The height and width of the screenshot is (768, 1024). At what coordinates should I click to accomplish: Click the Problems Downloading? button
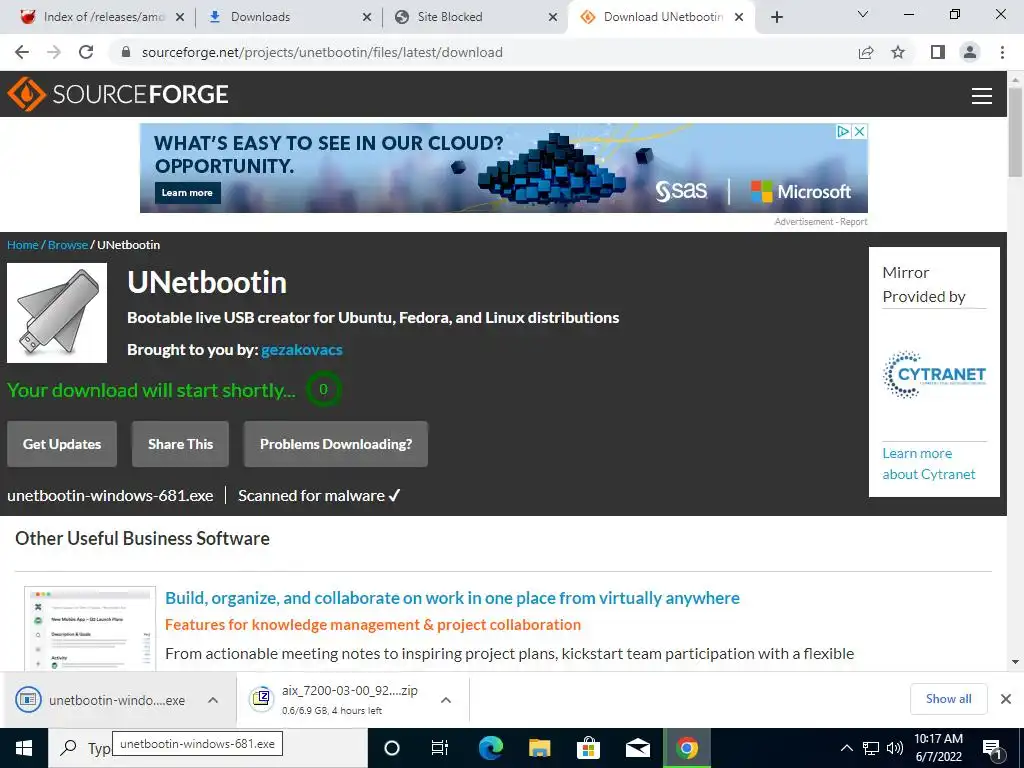[336, 444]
